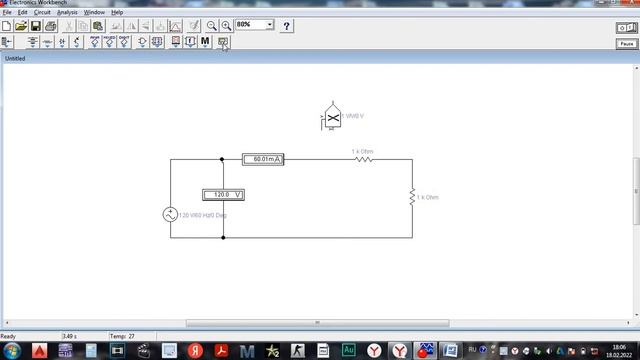Switch to Electronics Workbench taskbar button
The height and width of the screenshot is (360, 640).
(425, 351)
